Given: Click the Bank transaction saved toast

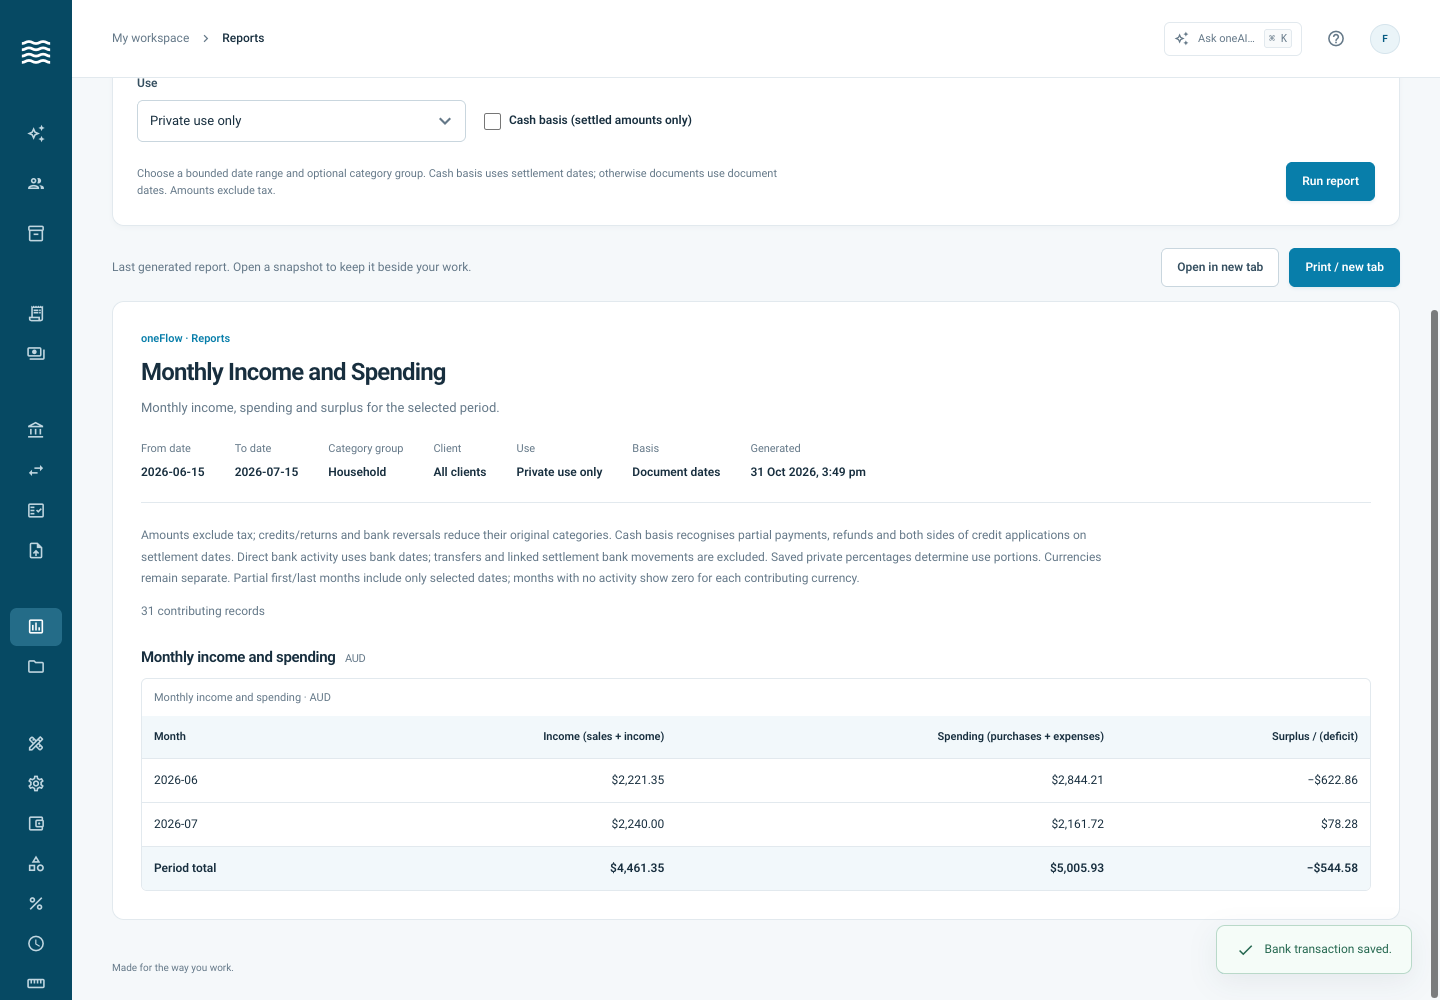Looking at the screenshot, I should 1314,949.
